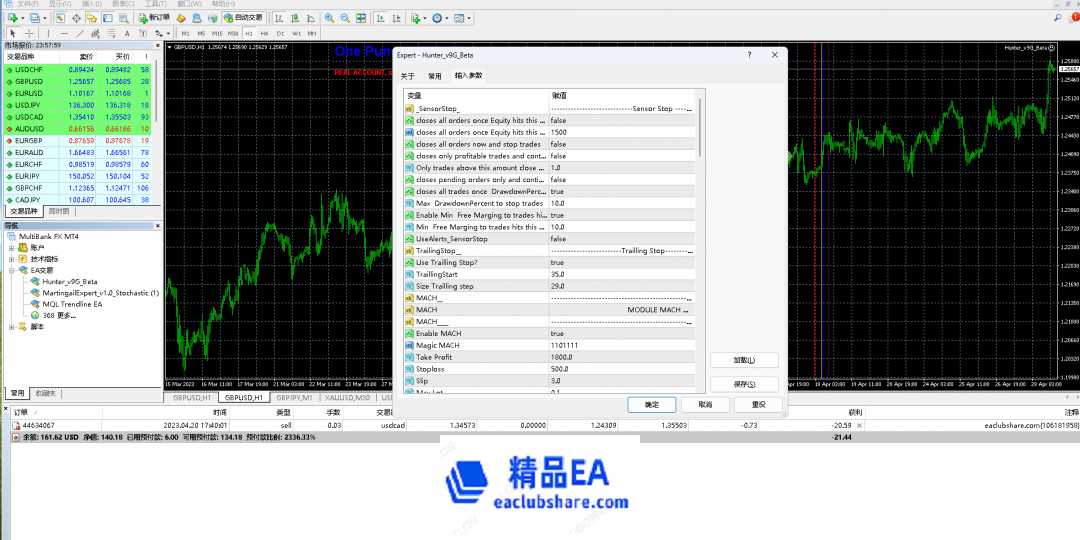This screenshot has width=1080, height=540.
Task: Expand the 脚本 (Scripts) tree node
Action: point(12,327)
